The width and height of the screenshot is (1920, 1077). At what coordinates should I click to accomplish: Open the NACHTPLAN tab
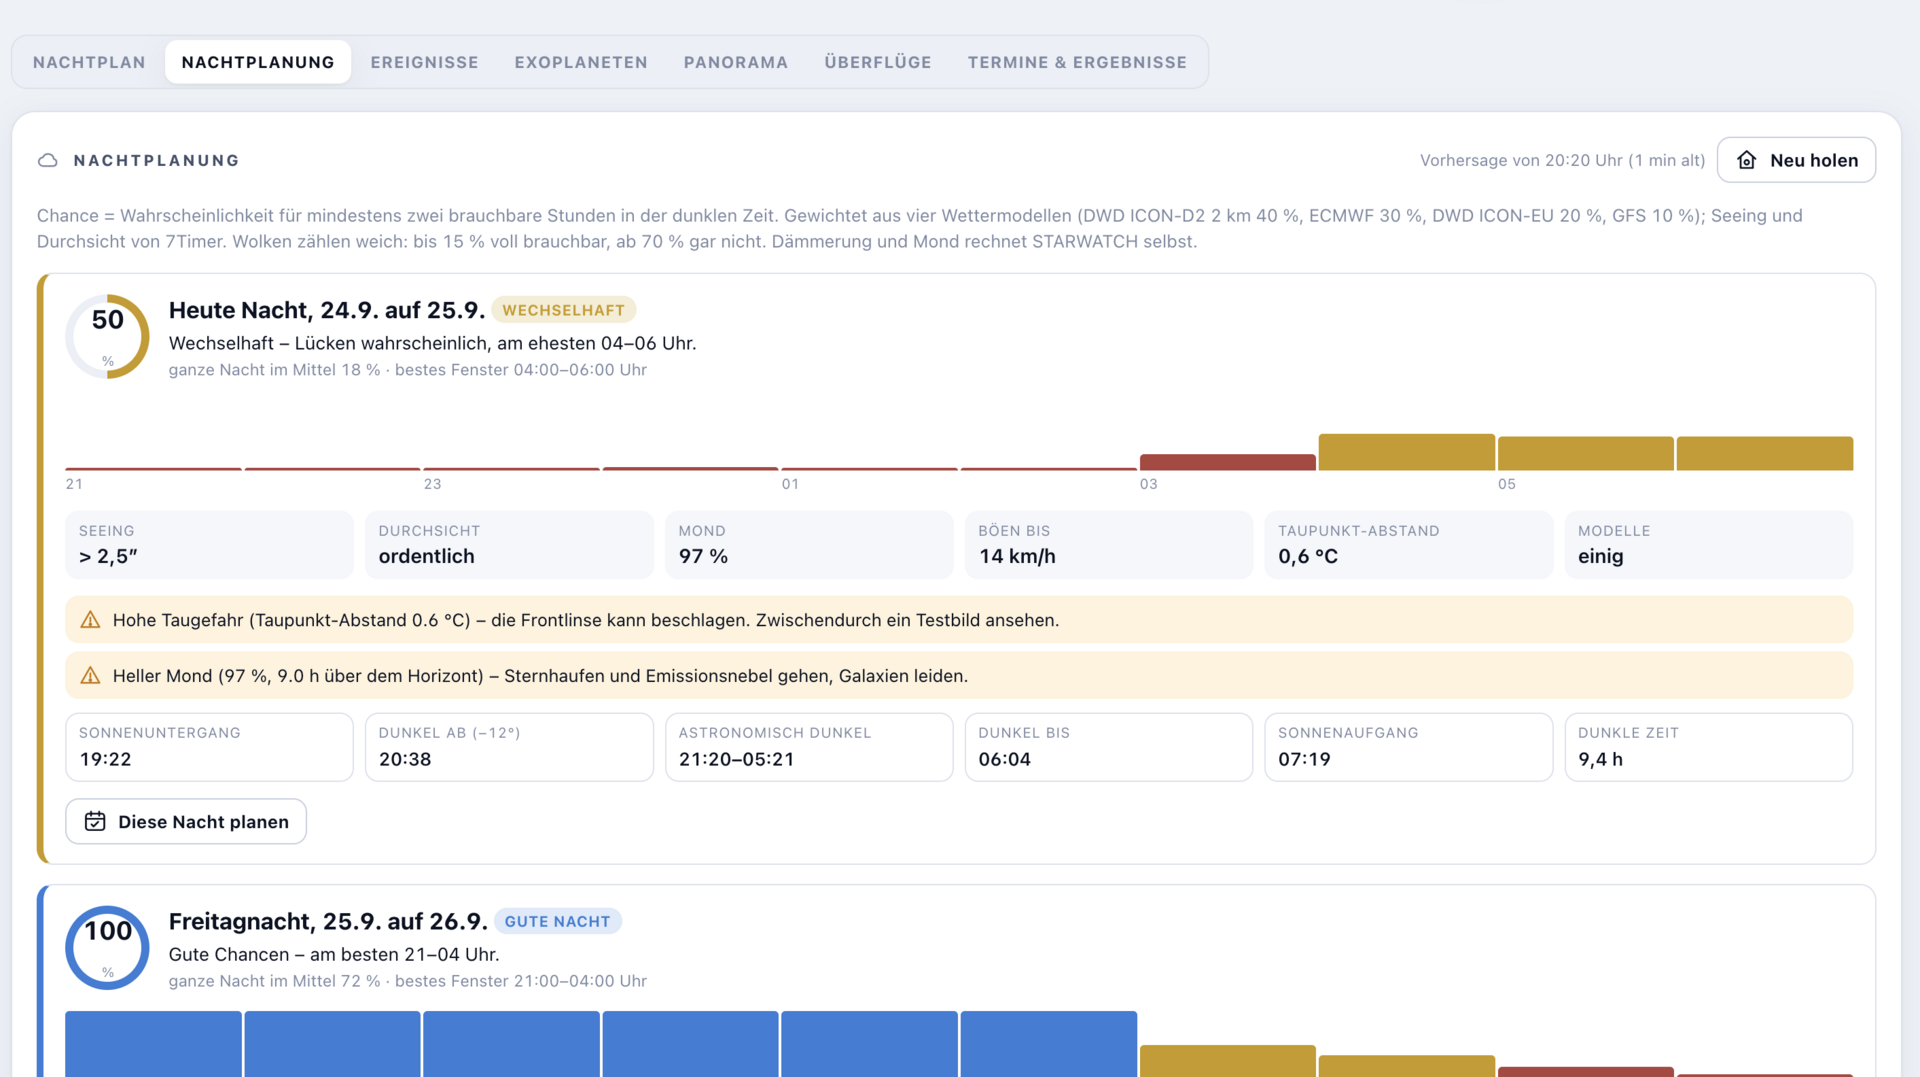(89, 62)
